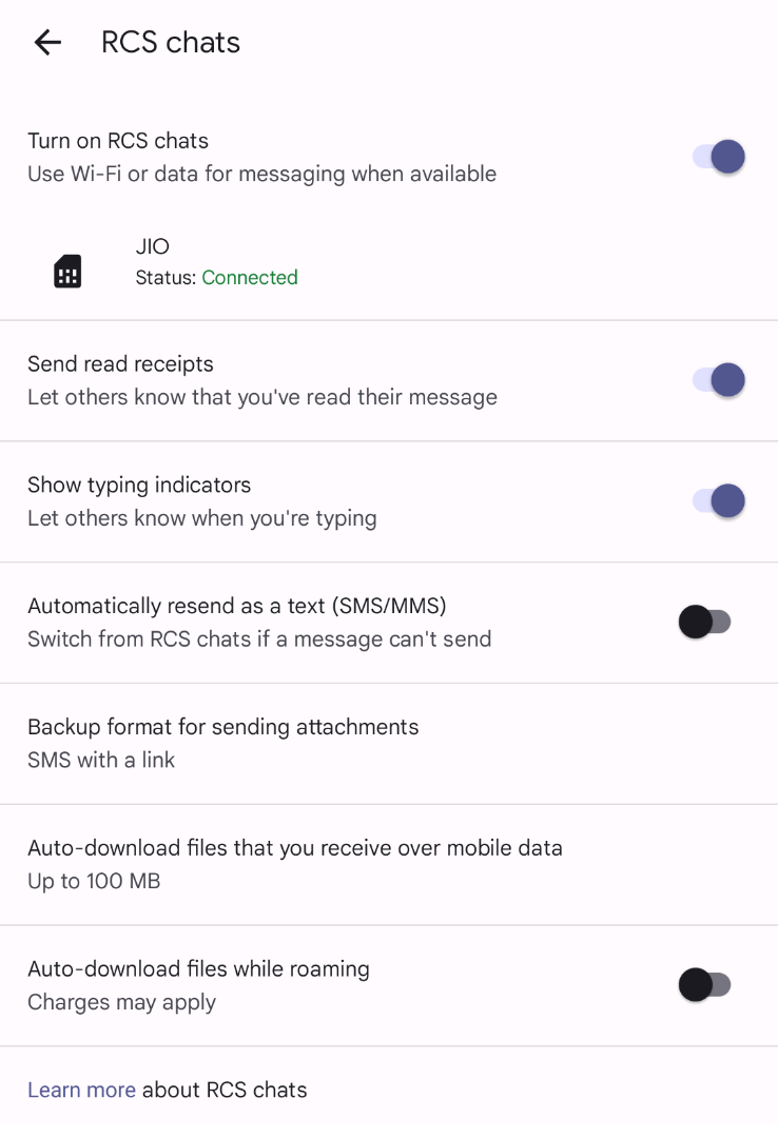Tap the JIO carrier name
Image resolution: width=778 pixels, height=1125 pixels.
[x=153, y=246]
